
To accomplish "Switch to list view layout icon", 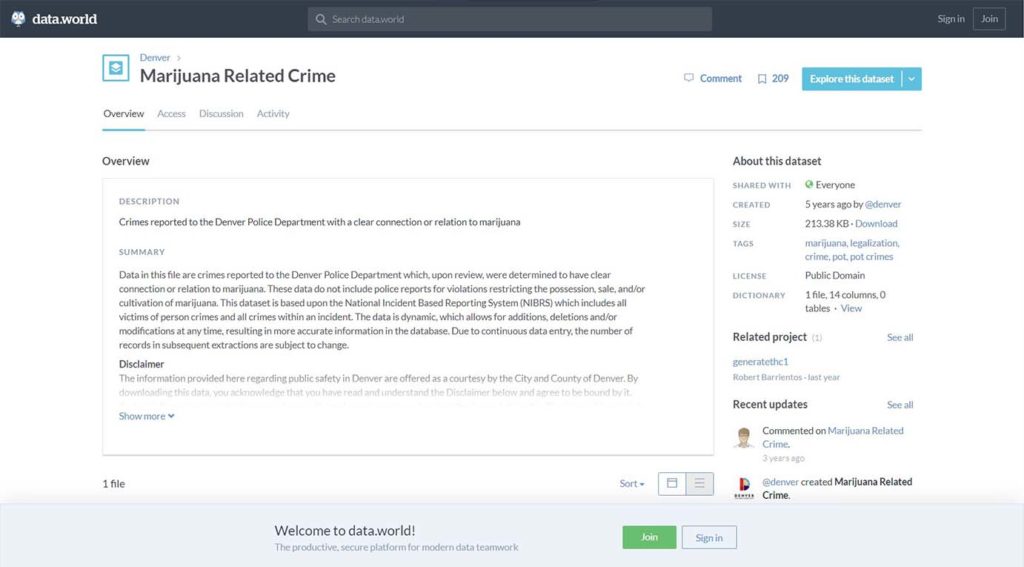I will point(699,483).
